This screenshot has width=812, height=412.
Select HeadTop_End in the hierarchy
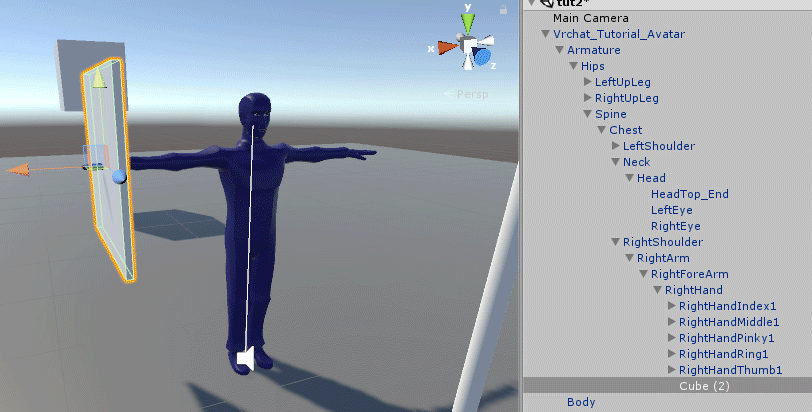coord(690,194)
